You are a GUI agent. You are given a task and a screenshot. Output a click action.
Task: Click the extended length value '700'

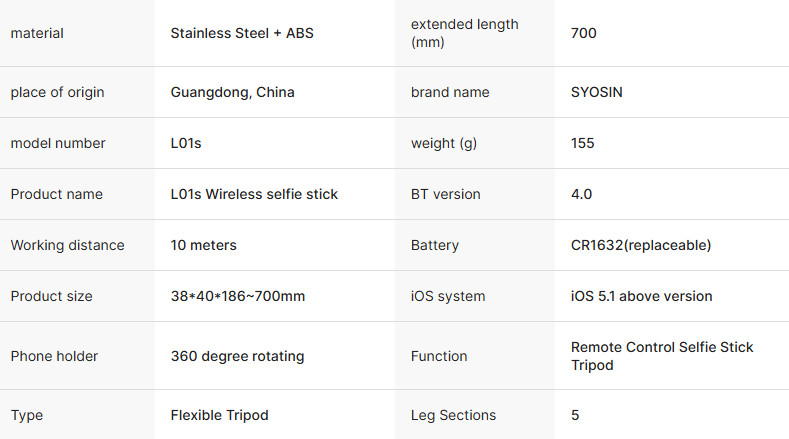(584, 33)
